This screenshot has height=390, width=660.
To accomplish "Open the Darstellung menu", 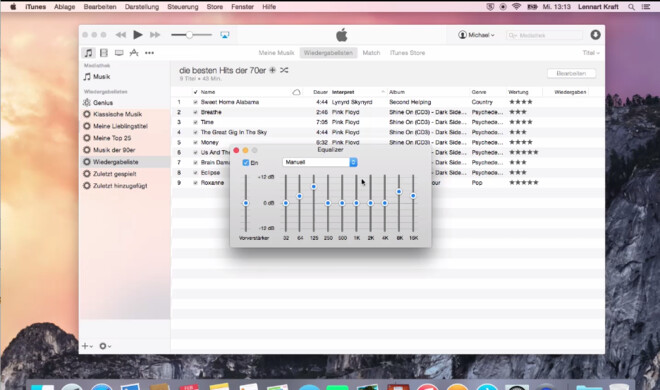I will [142, 7].
